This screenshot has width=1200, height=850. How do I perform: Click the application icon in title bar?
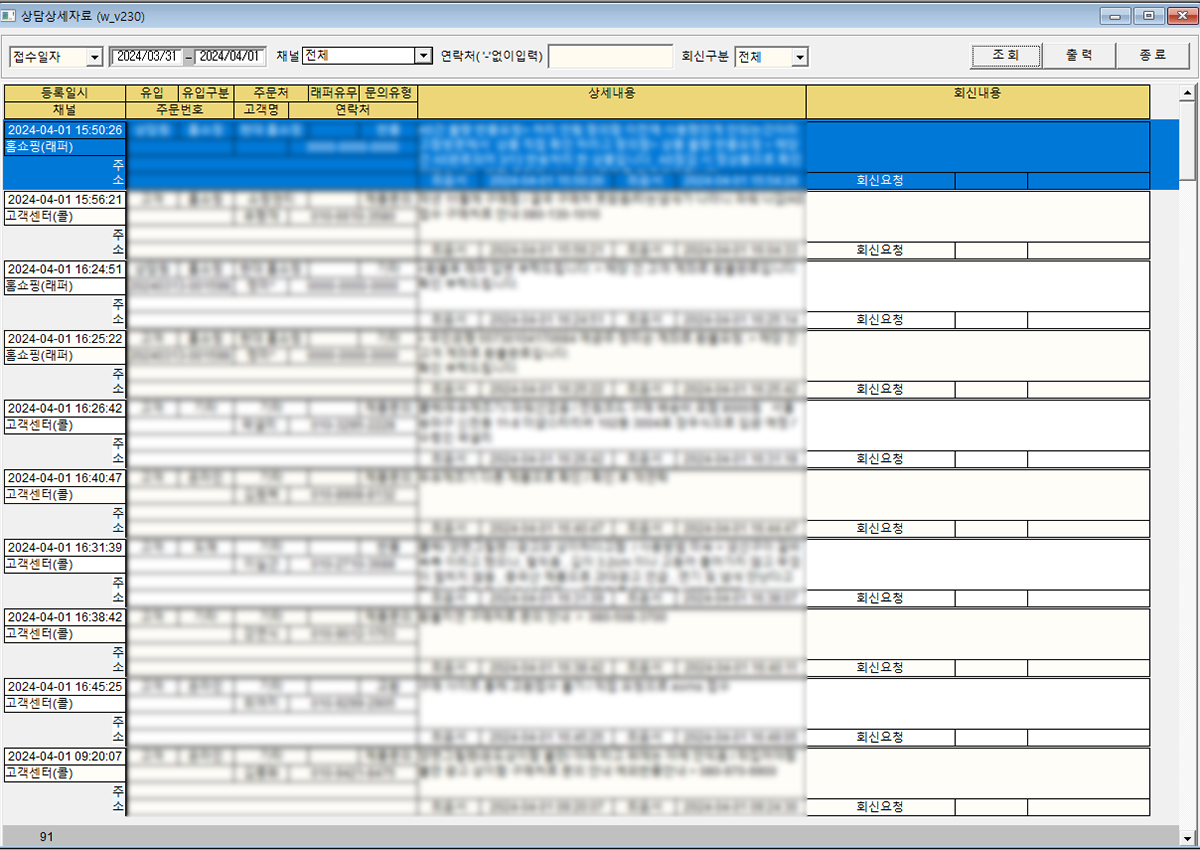(x=10, y=16)
